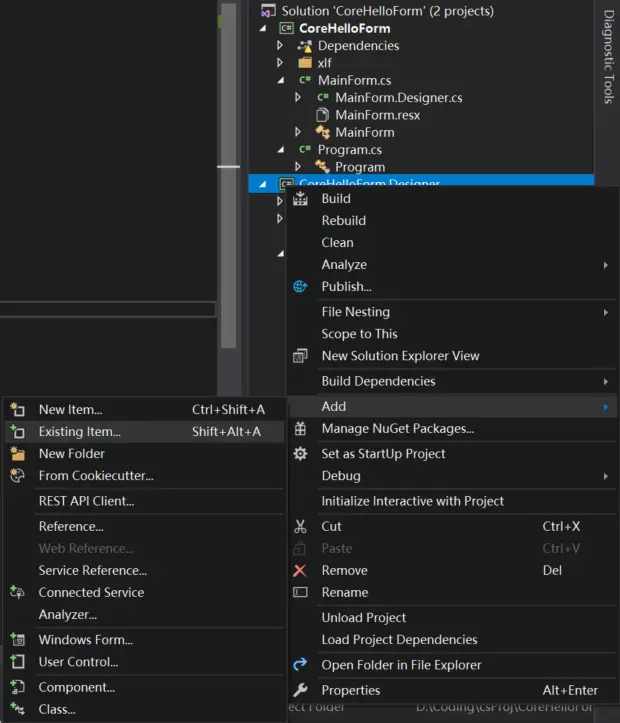Open the Add submenu

tap(452, 407)
